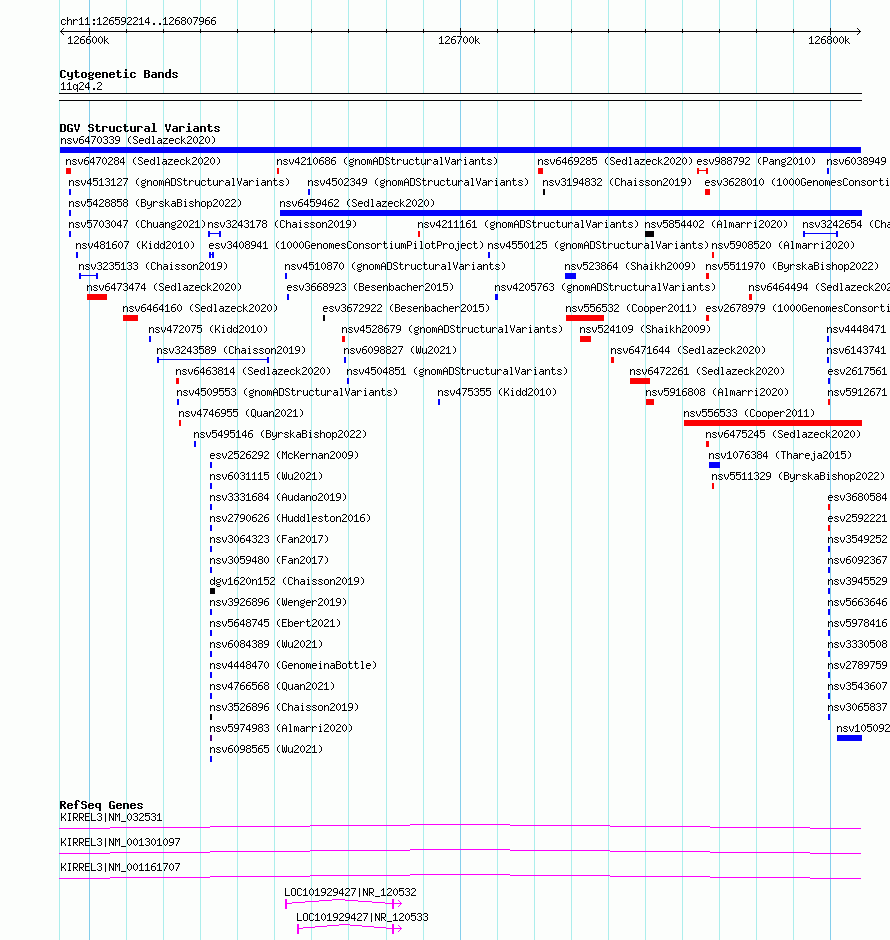890x940 pixels.
Task: Open nsv475355 (Kidd2010) label
Action: point(497,392)
